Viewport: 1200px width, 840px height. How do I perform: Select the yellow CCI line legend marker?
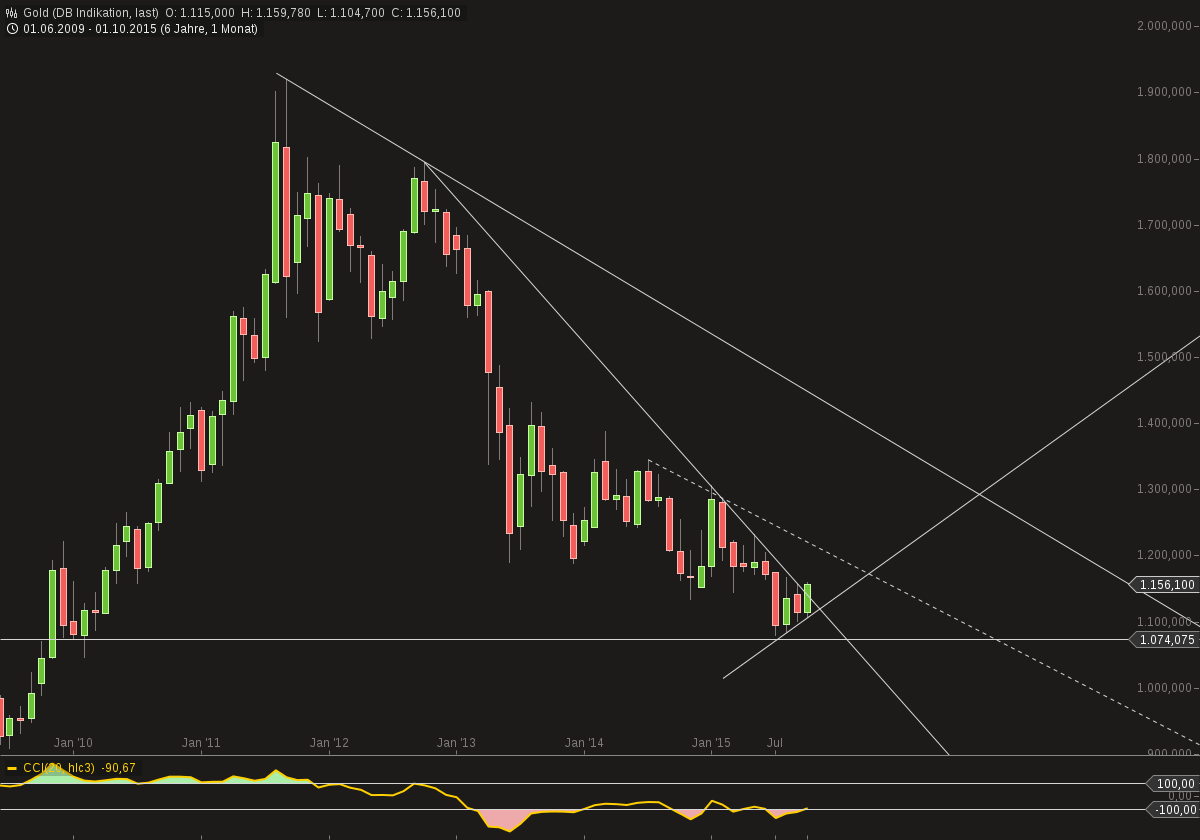pos(11,770)
